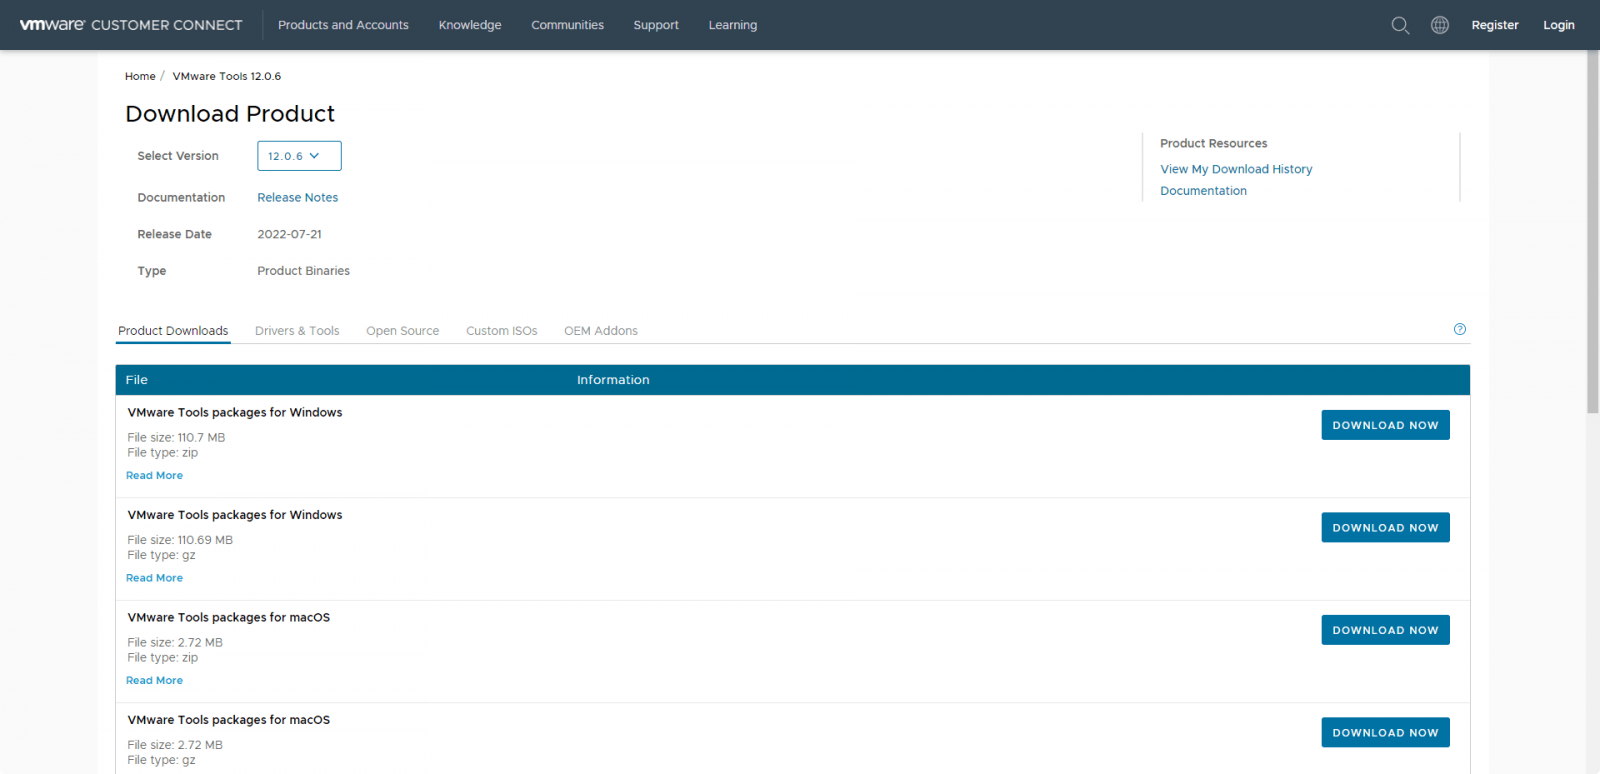Click Read More for Windows gz package
Viewport: 1600px width, 774px height.
pyautogui.click(x=154, y=578)
